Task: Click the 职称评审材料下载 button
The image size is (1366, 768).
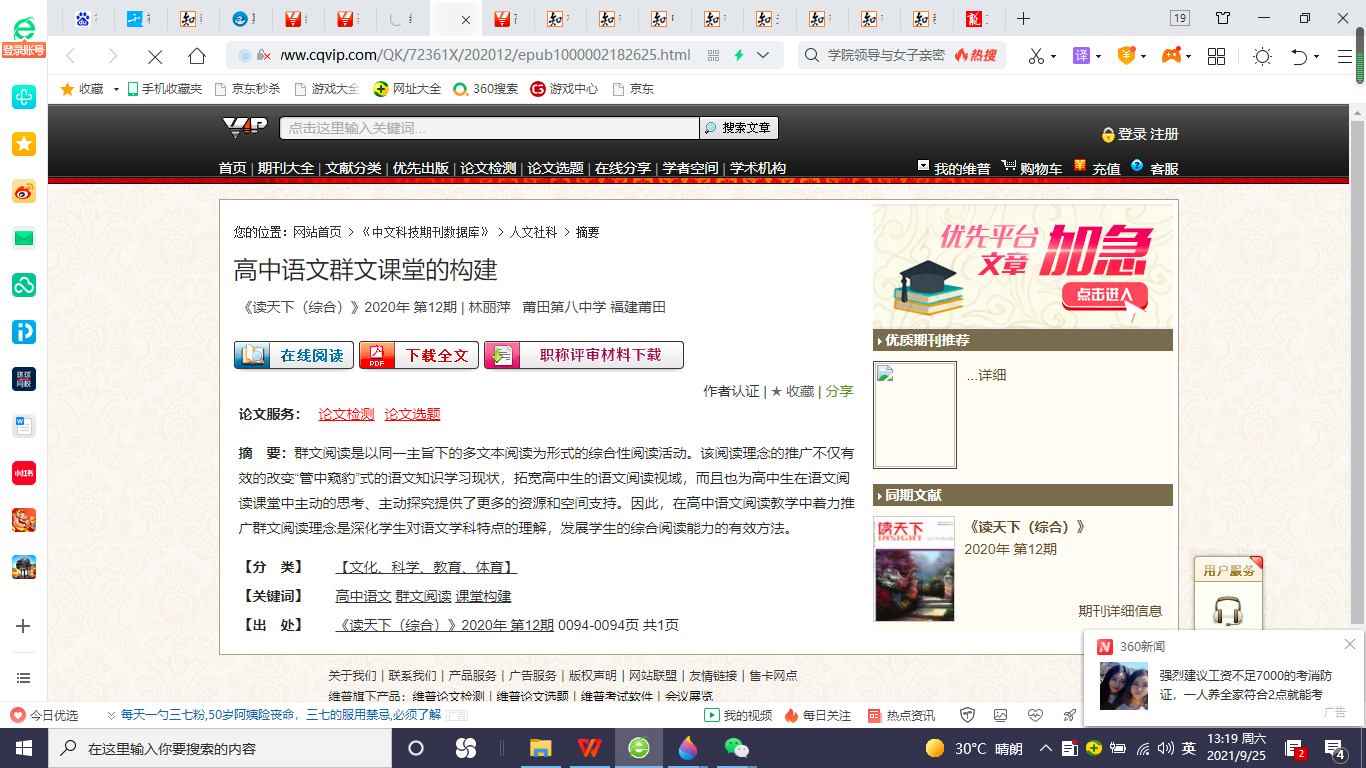Action: coord(584,355)
